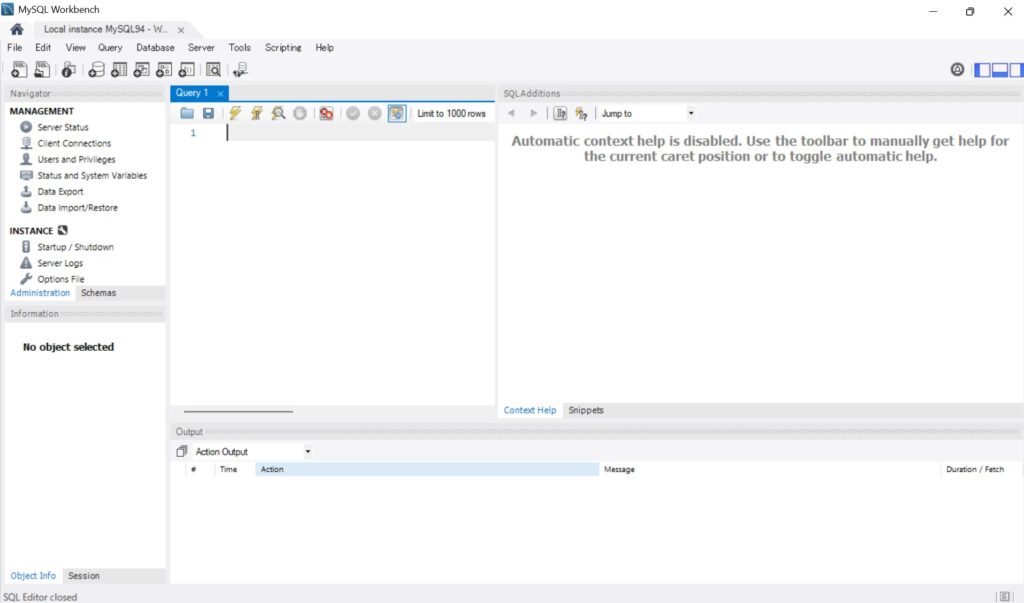Image resolution: width=1024 pixels, height=603 pixels.
Task: Create a new table icon
Action: pos(119,69)
